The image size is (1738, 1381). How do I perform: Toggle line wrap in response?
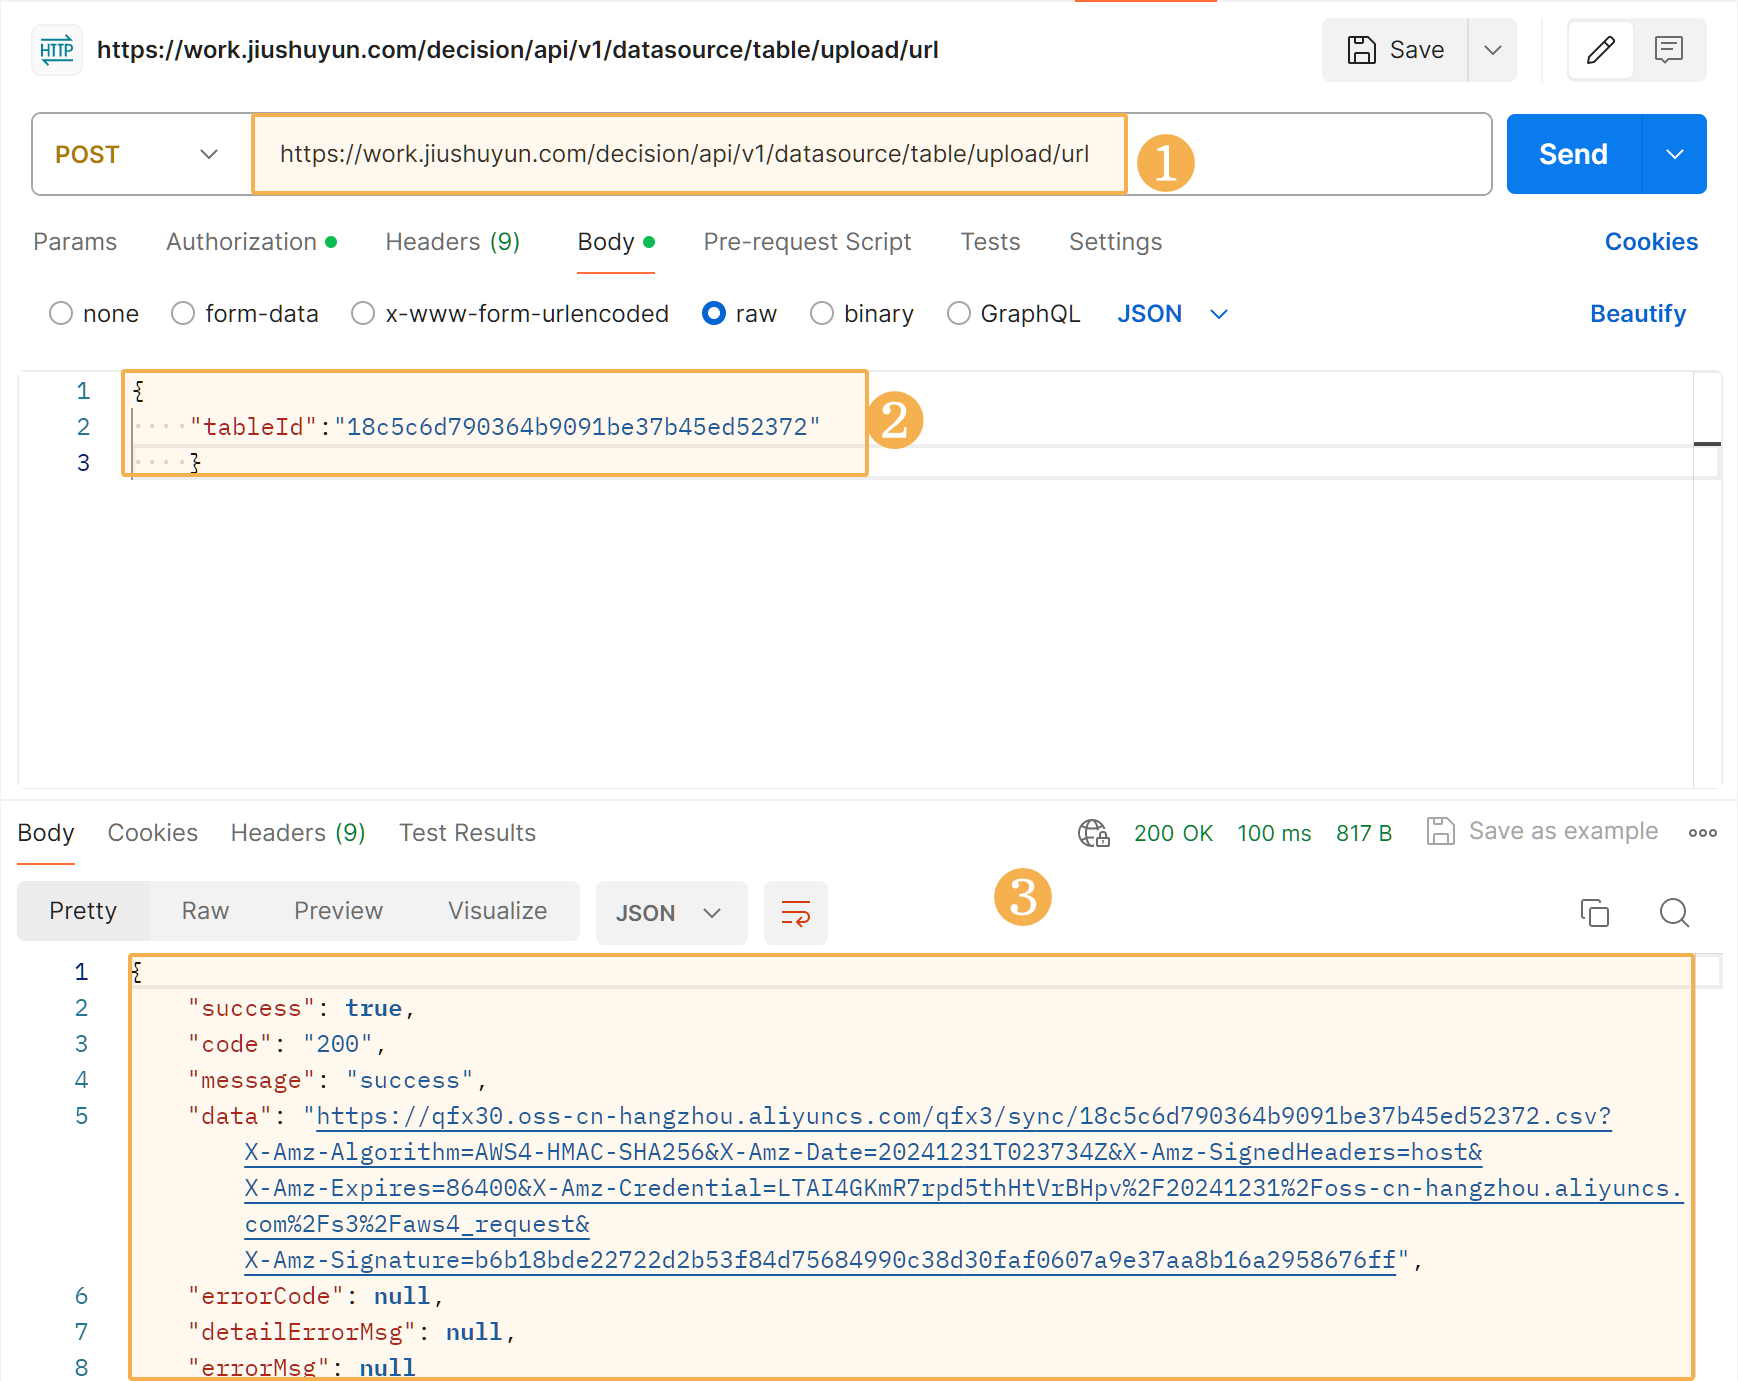pyautogui.click(x=795, y=913)
